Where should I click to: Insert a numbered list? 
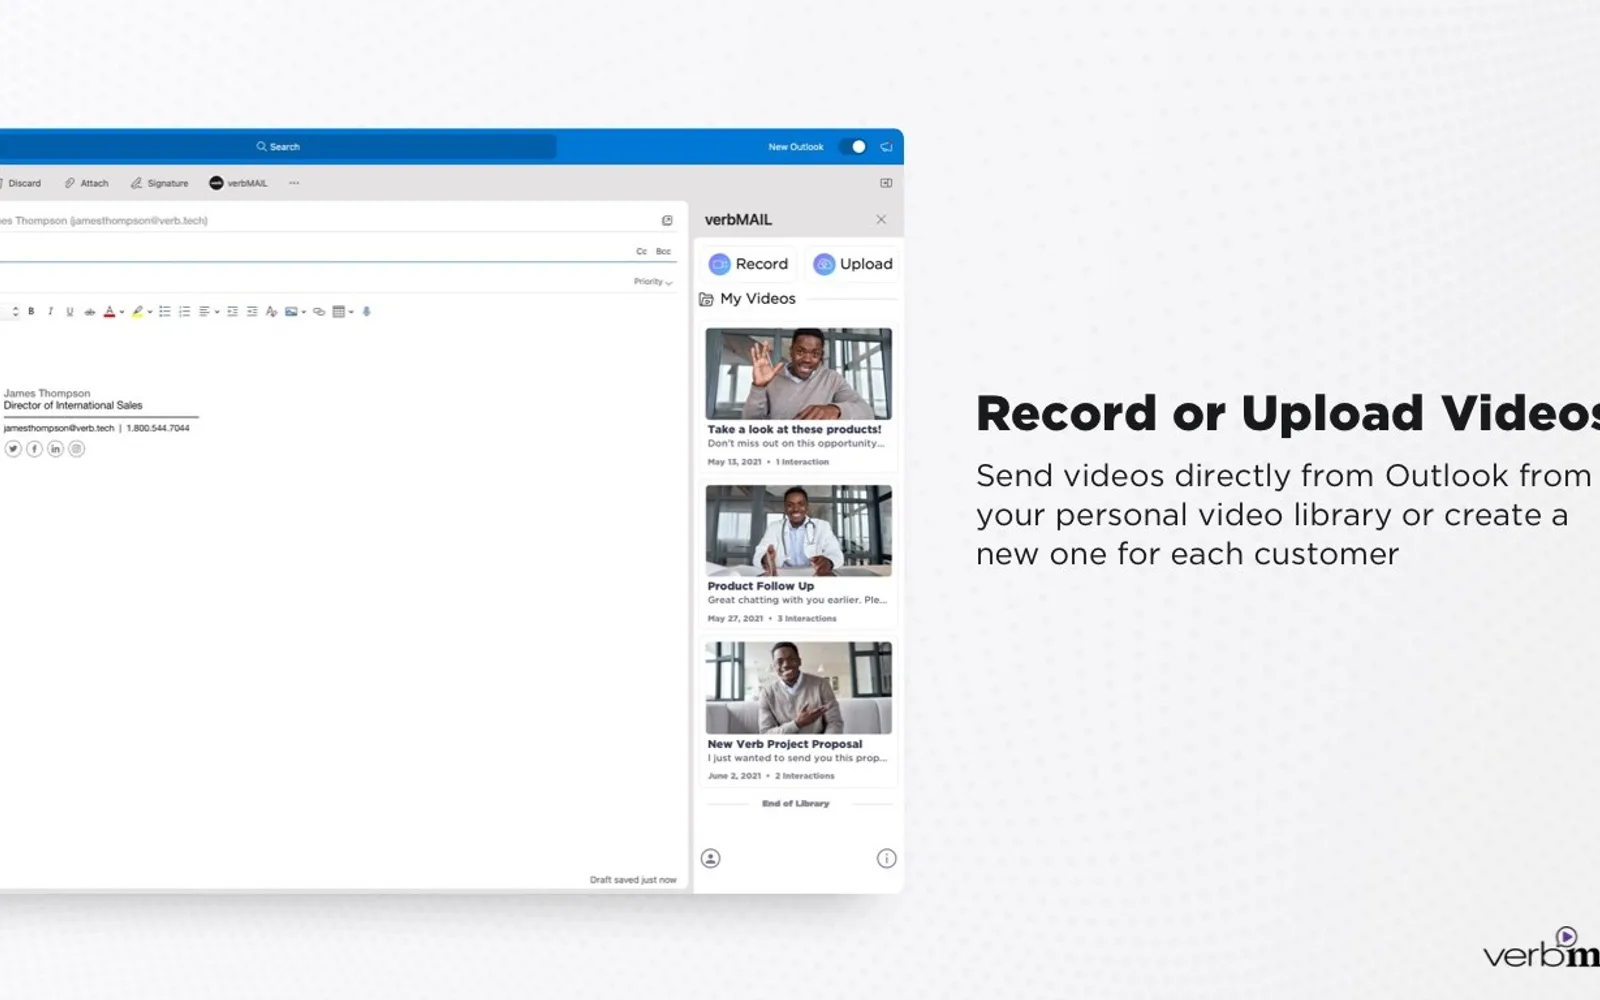click(184, 312)
